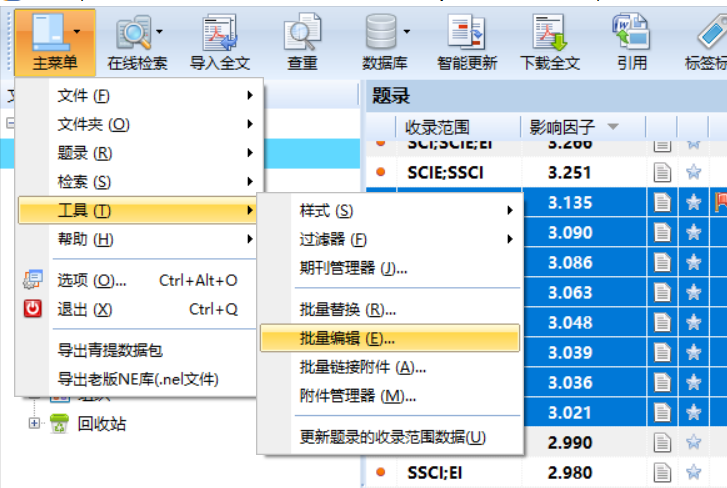
Task: Click the 查重 duplicate check icon
Action: [x=302, y=32]
